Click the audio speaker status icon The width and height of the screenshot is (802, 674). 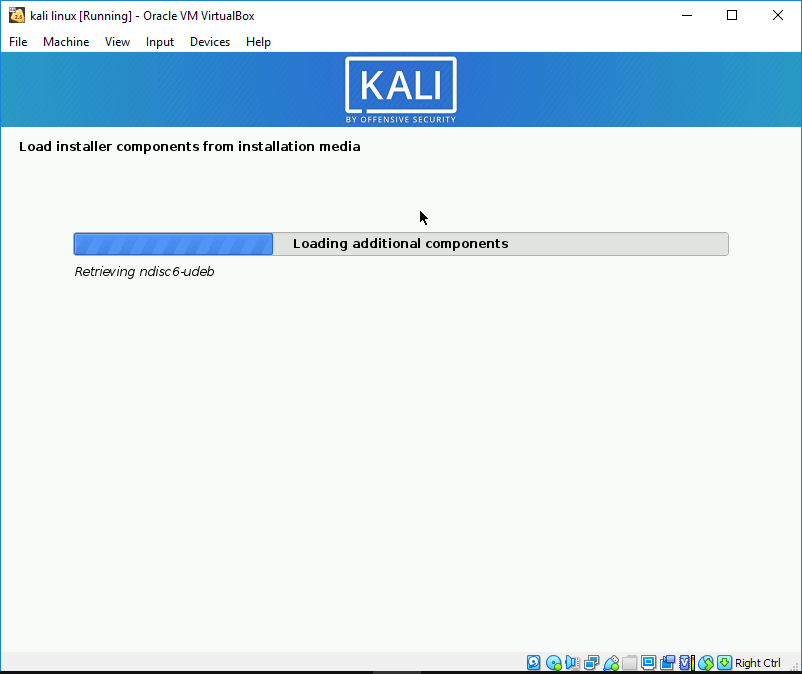click(x=572, y=663)
